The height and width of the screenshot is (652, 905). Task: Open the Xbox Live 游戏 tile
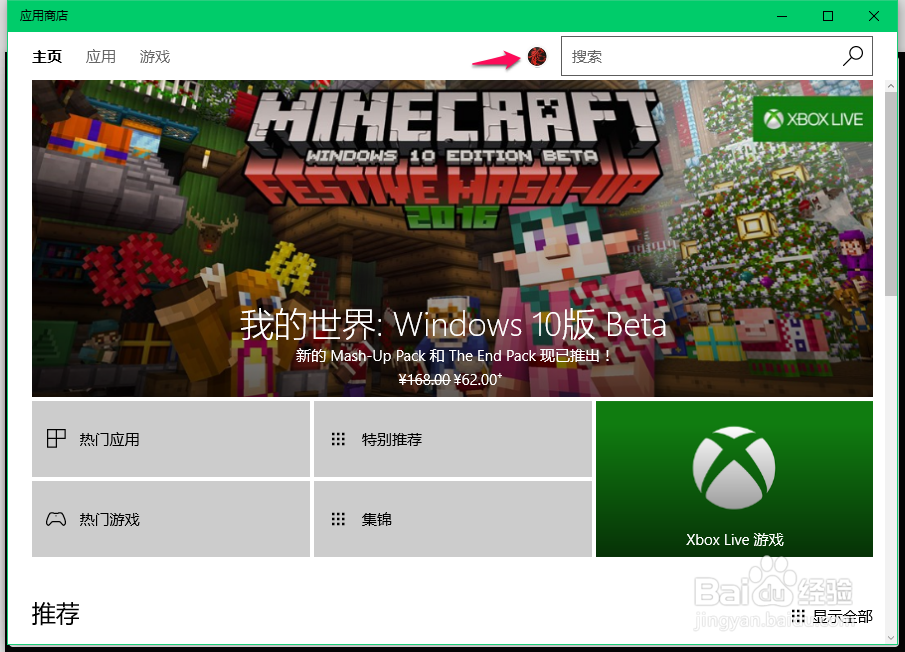tap(734, 479)
